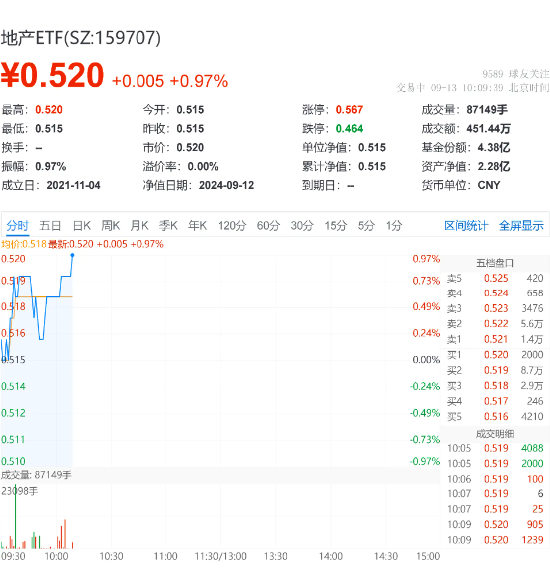Click 9589 球友关注 follower count
The width and height of the screenshot is (550, 583).
point(515,74)
